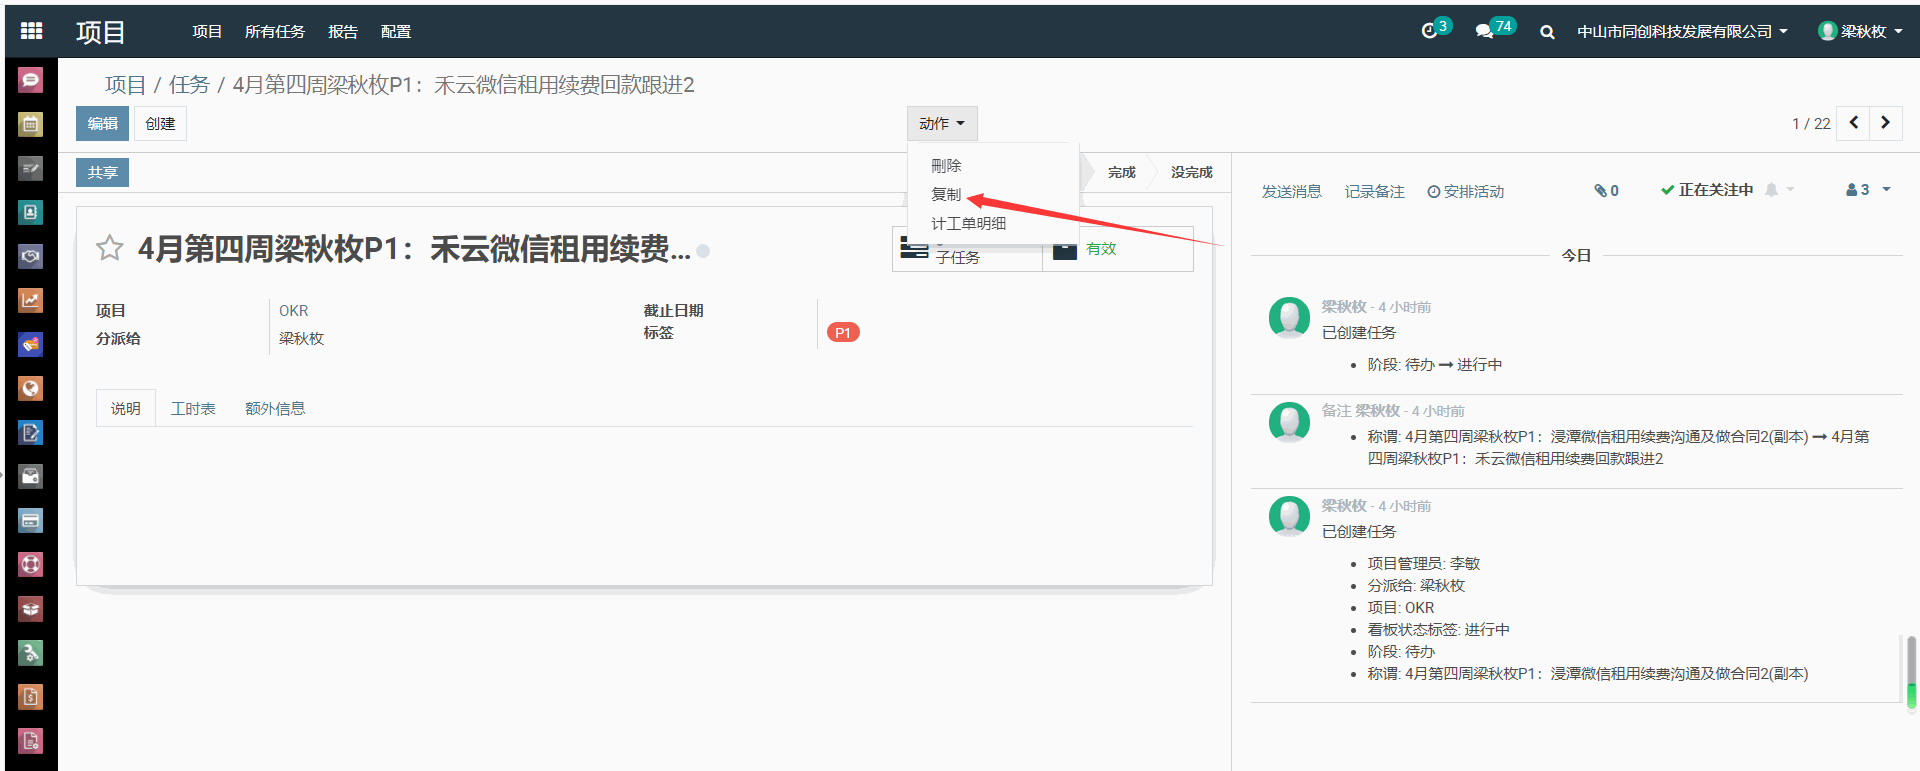Screen dimensions: 1920x771
Task: Switch to the 工时表 tab
Action: click(193, 408)
